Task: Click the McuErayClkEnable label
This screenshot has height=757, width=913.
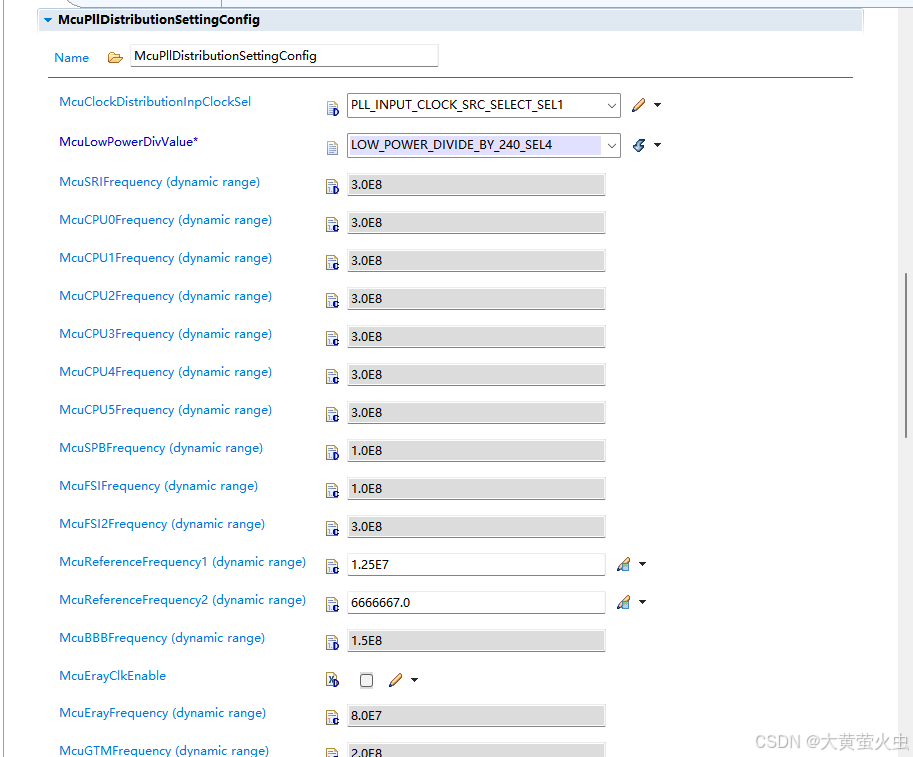Action: 113,675
